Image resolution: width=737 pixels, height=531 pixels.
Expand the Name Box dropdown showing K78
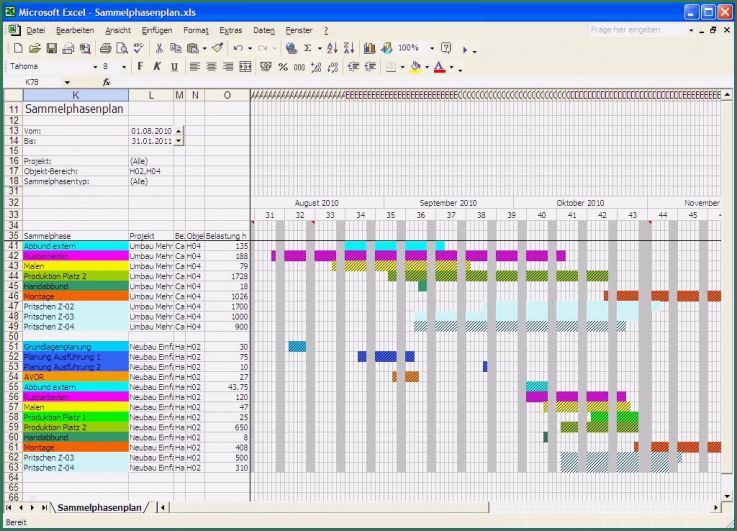[67, 82]
